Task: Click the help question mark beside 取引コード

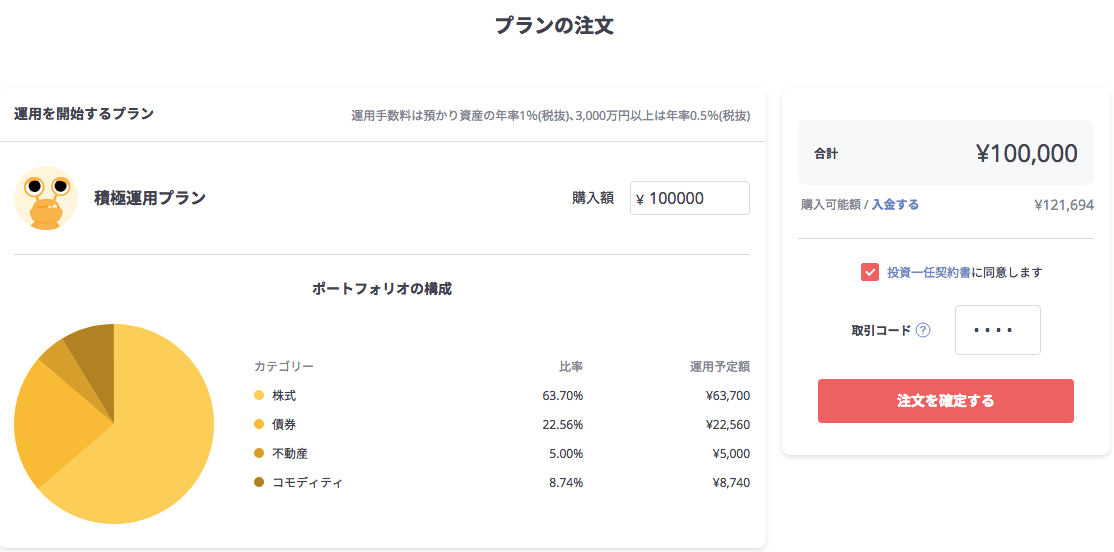Action: click(923, 330)
